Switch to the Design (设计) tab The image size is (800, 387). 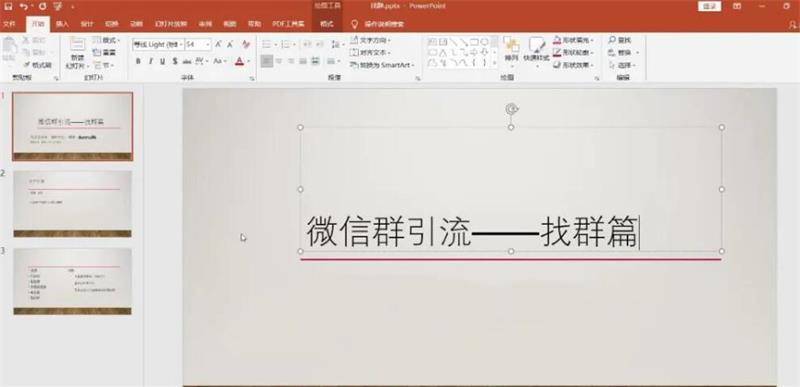[x=87, y=24]
